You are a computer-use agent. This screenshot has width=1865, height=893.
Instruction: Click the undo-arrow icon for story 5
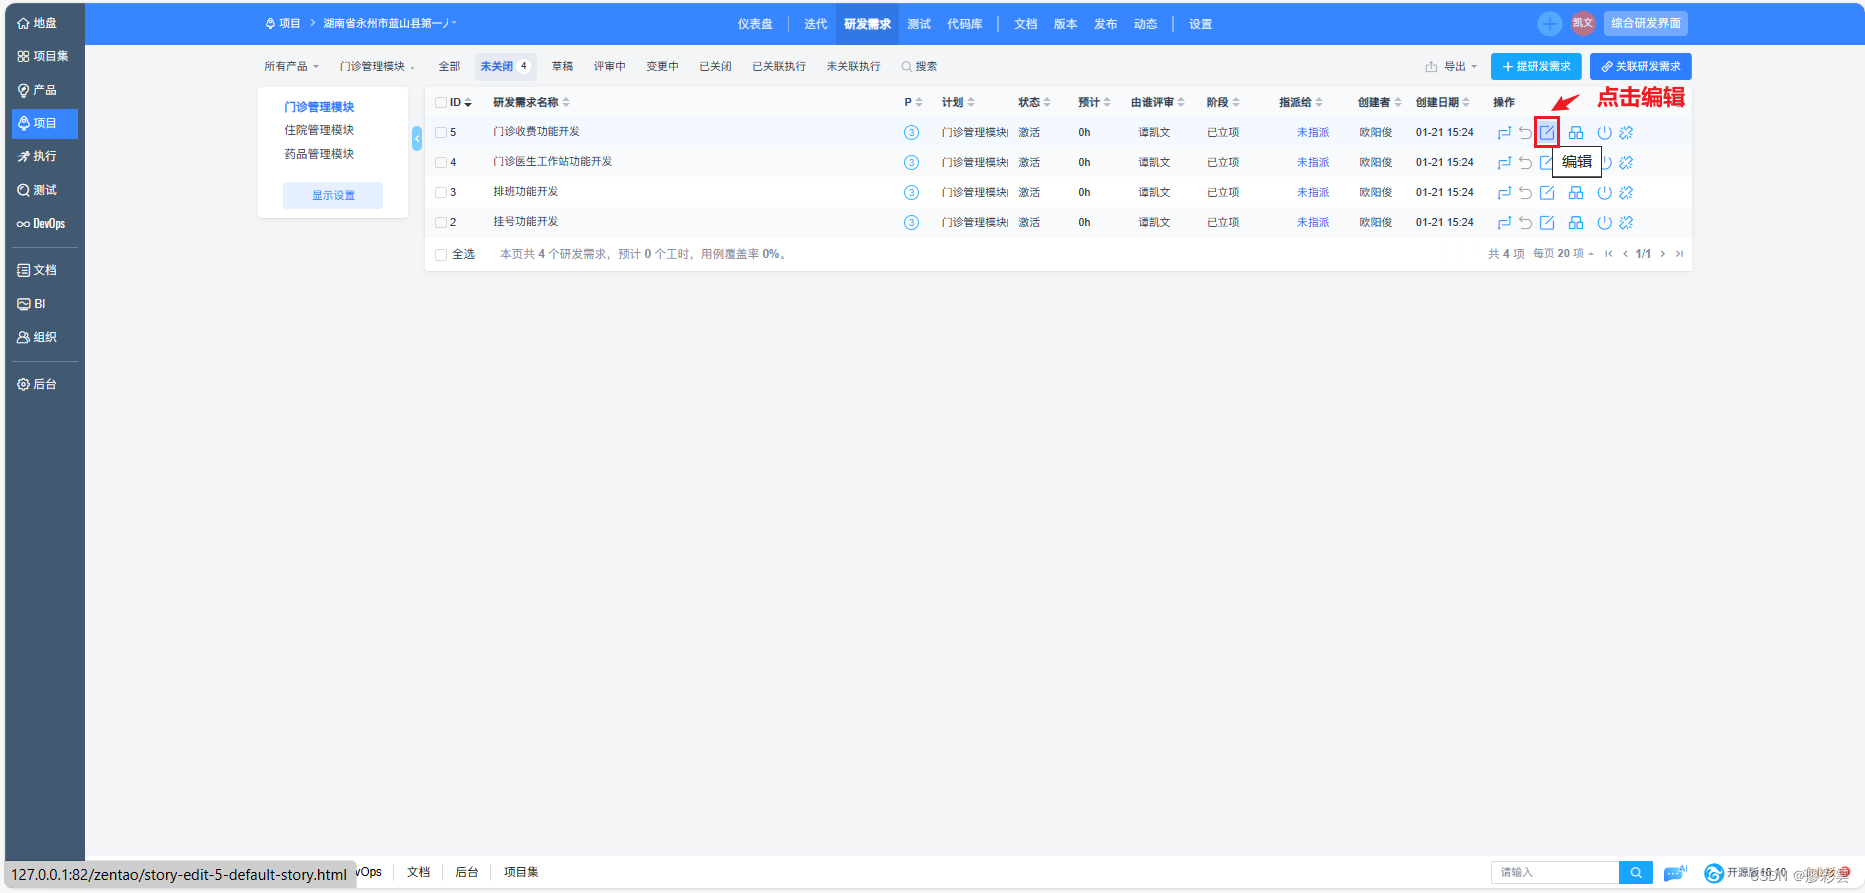point(1525,132)
